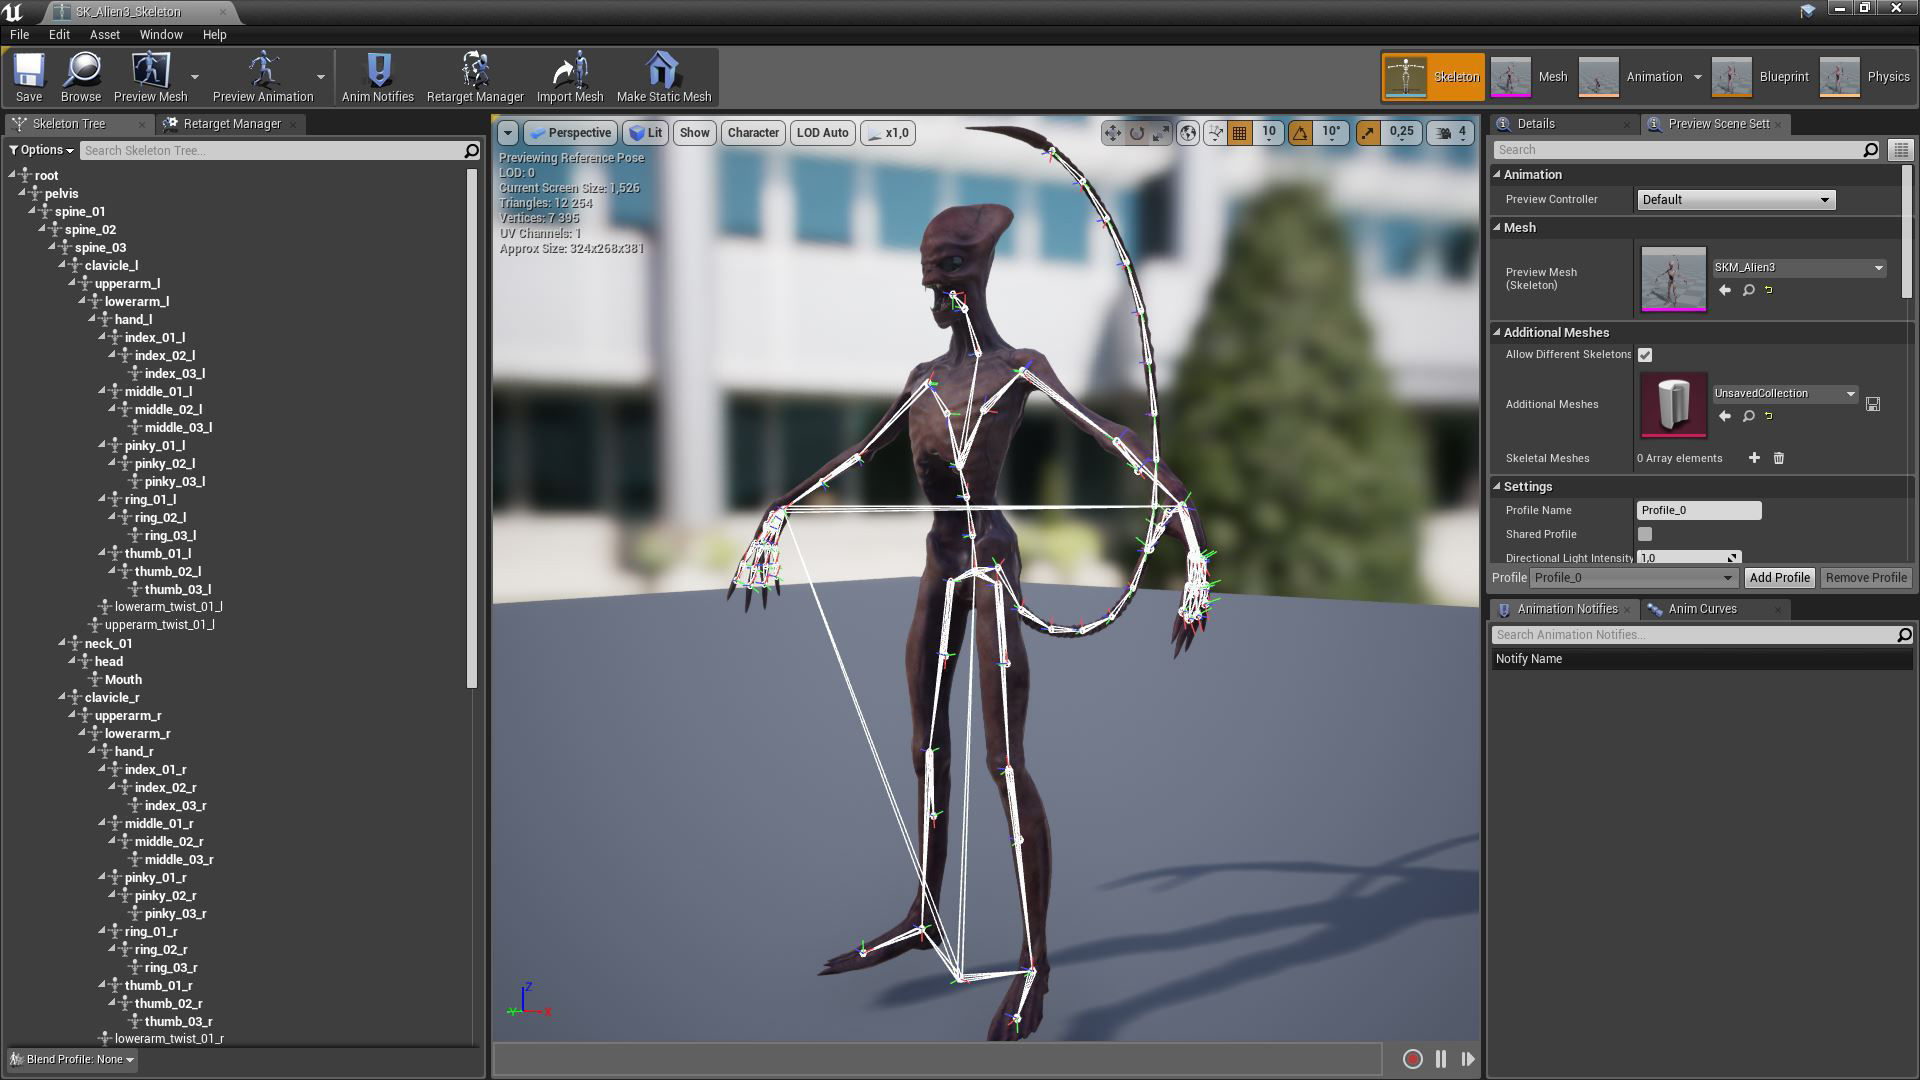Open Skeleton Tree Options dropdown
The image size is (1920, 1080).
(42, 150)
